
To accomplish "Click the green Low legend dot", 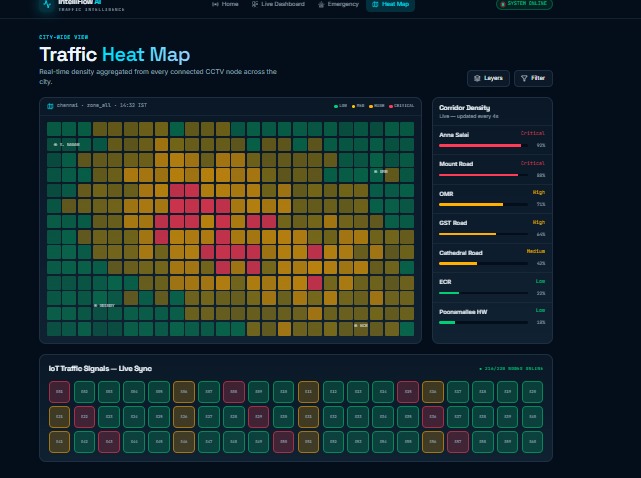I will (x=336, y=106).
